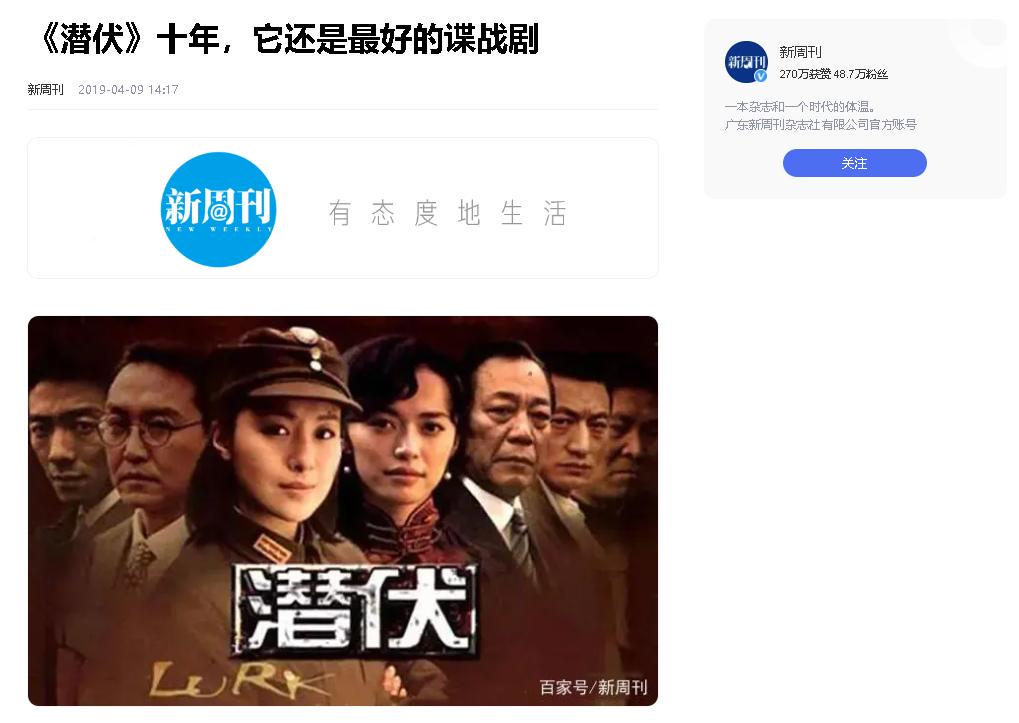Click the blue 关注 follow button

[854, 163]
